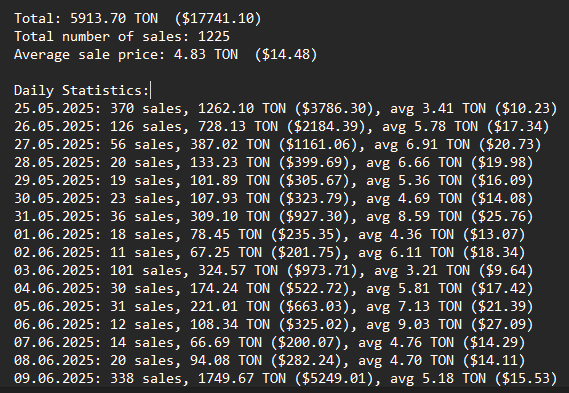Click the 07.06.2025 row with 14 sales

pos(270,343)
